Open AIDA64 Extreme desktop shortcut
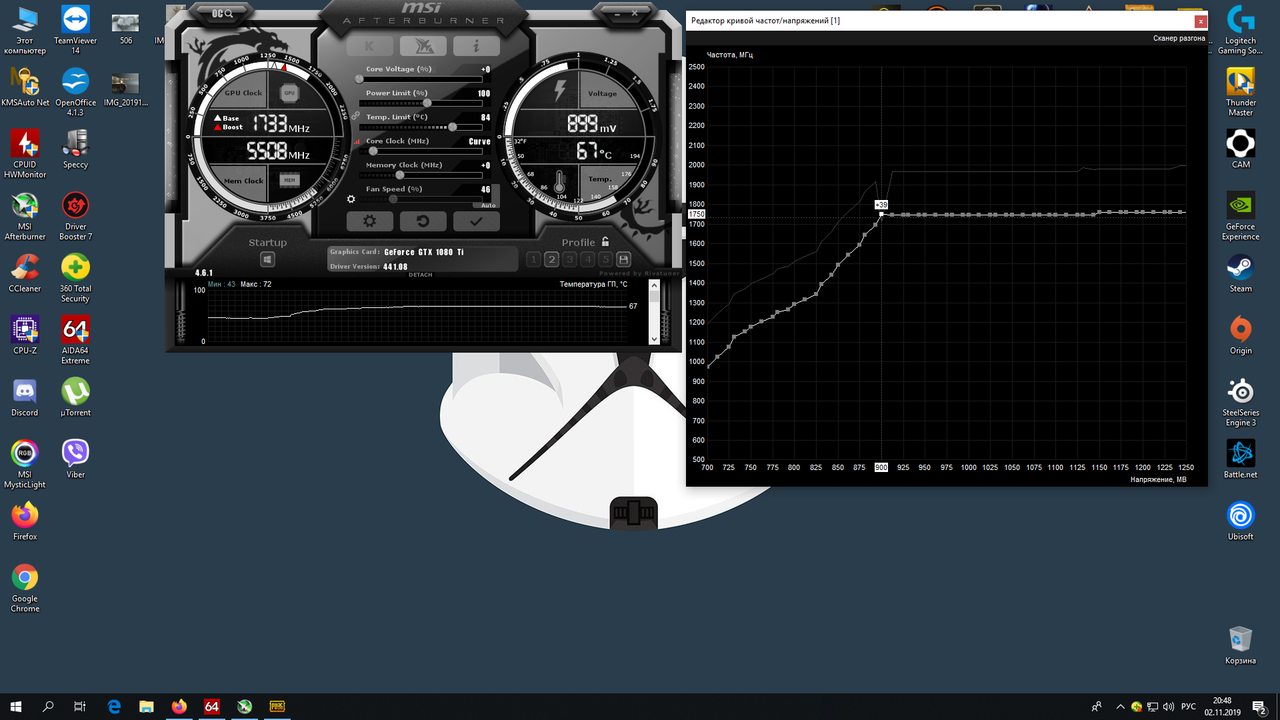This screenshot has width=1280, height=720. coord(75,341)
